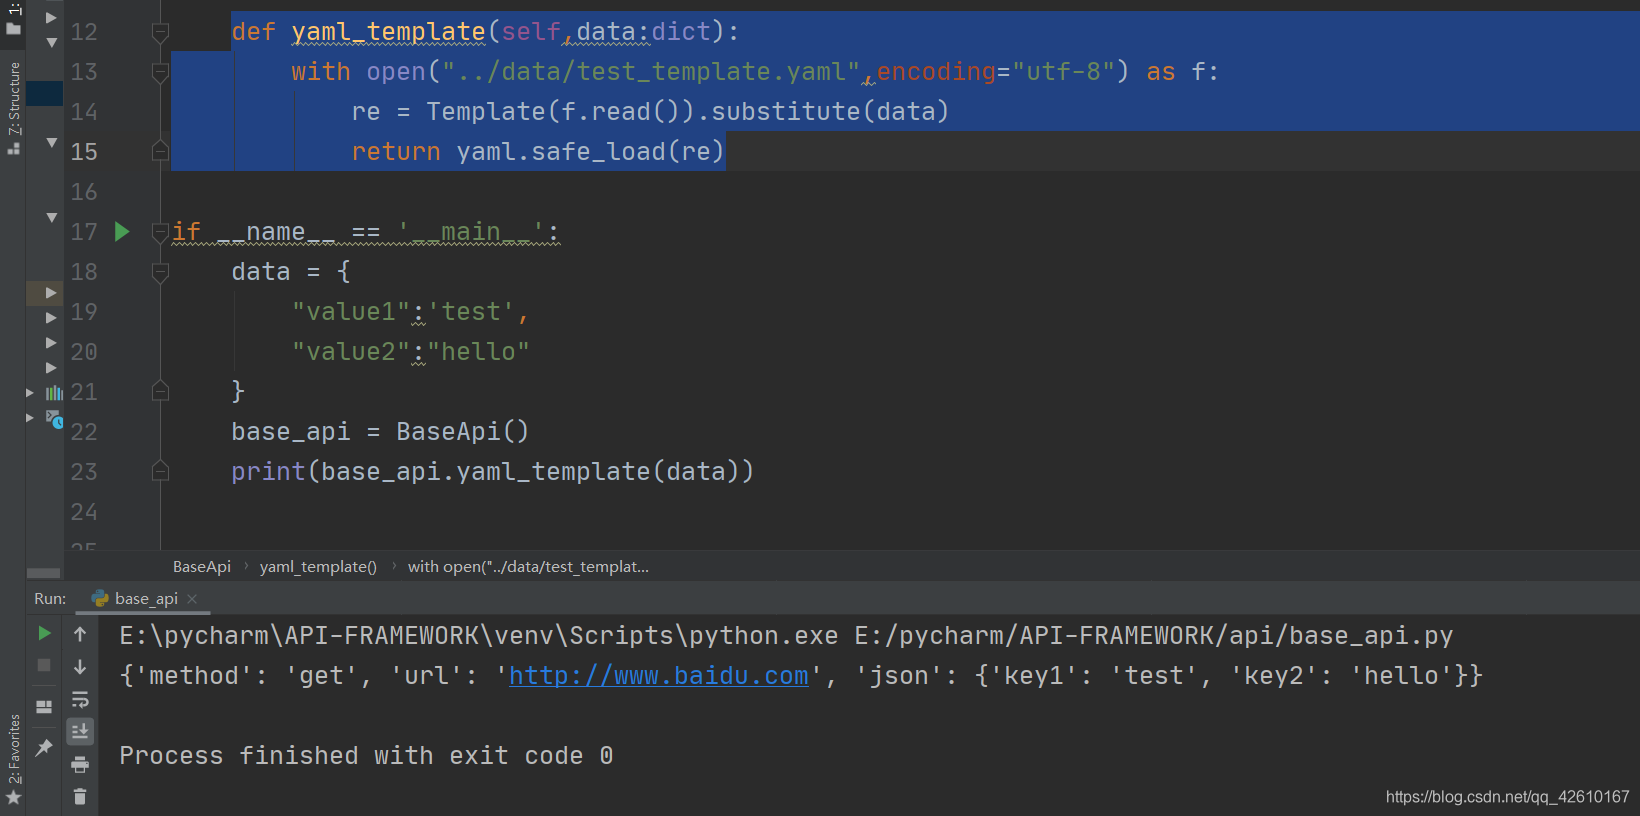Click the Python icon on base_api tab
The image size is (1640, 816).
100,598
